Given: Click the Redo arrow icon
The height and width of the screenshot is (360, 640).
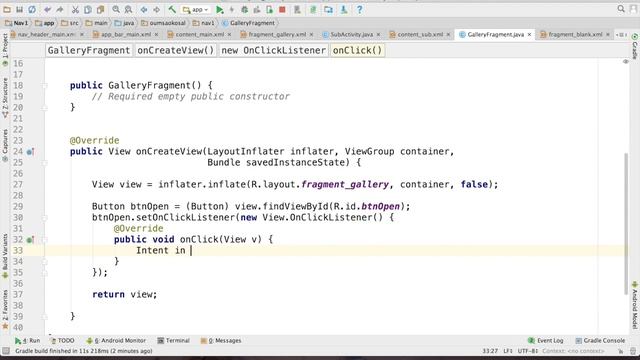Looking at the screenshot, I should (60, 9).
